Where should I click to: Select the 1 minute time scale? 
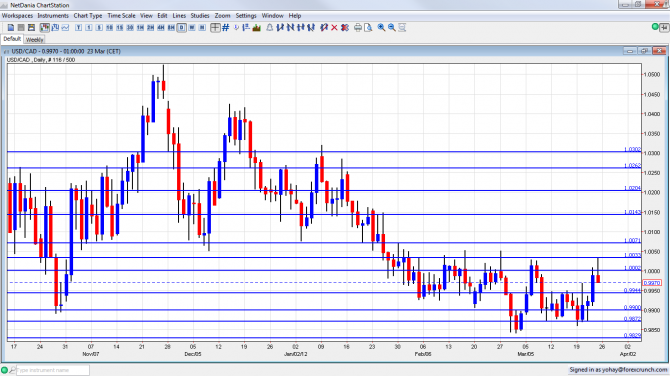[x=88, y=28]
